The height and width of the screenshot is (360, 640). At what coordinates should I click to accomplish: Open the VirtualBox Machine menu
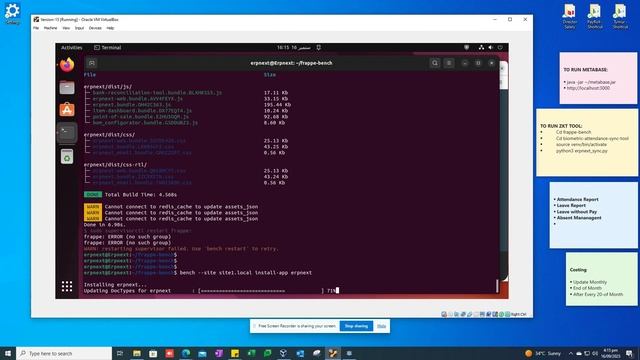click(x=51, y=28)
